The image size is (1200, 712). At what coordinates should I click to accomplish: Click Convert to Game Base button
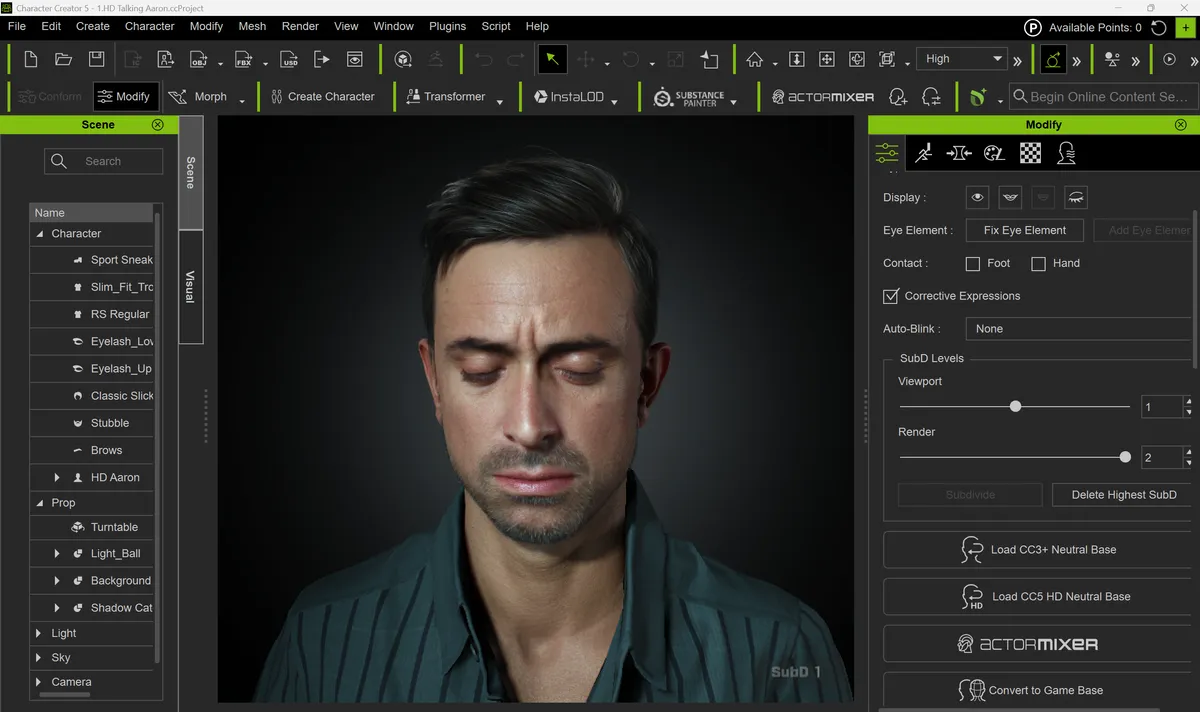(1039, 690)
